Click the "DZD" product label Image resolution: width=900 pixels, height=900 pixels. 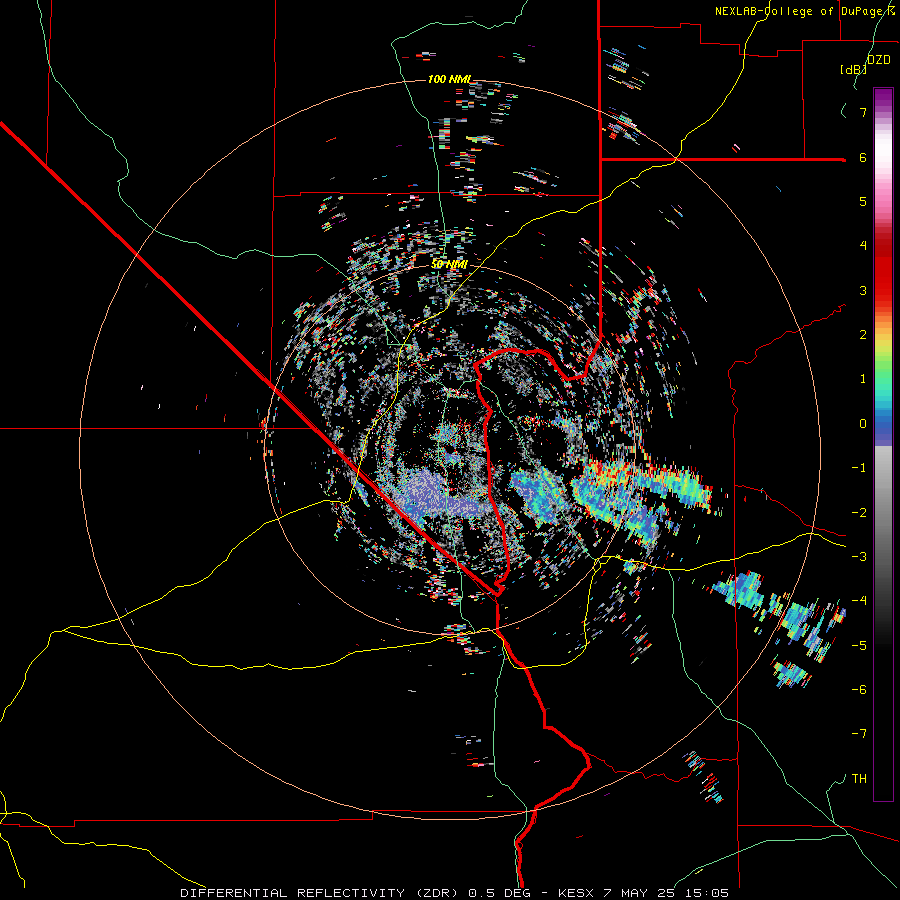879,60
